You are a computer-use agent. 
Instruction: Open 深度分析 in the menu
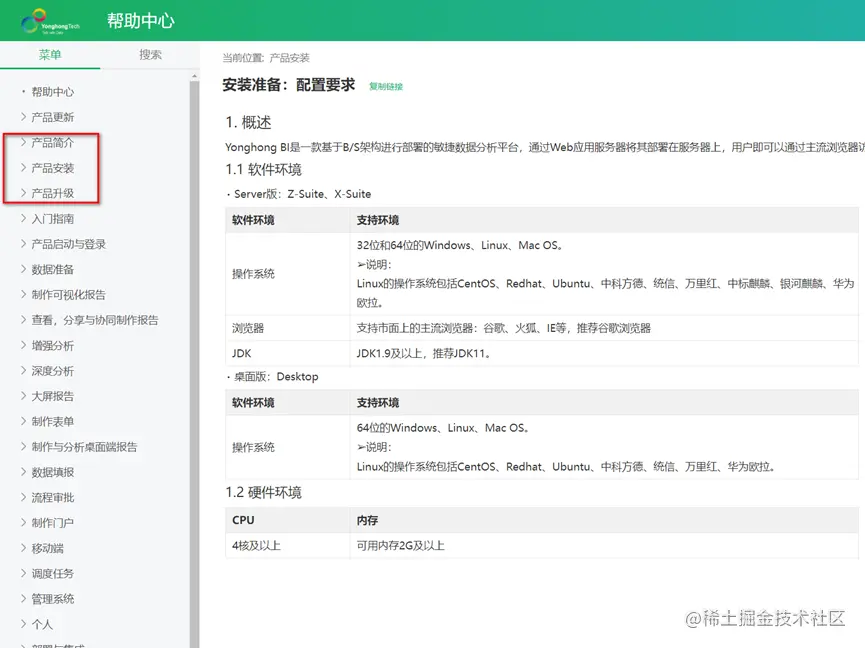[x=52, y=371]
